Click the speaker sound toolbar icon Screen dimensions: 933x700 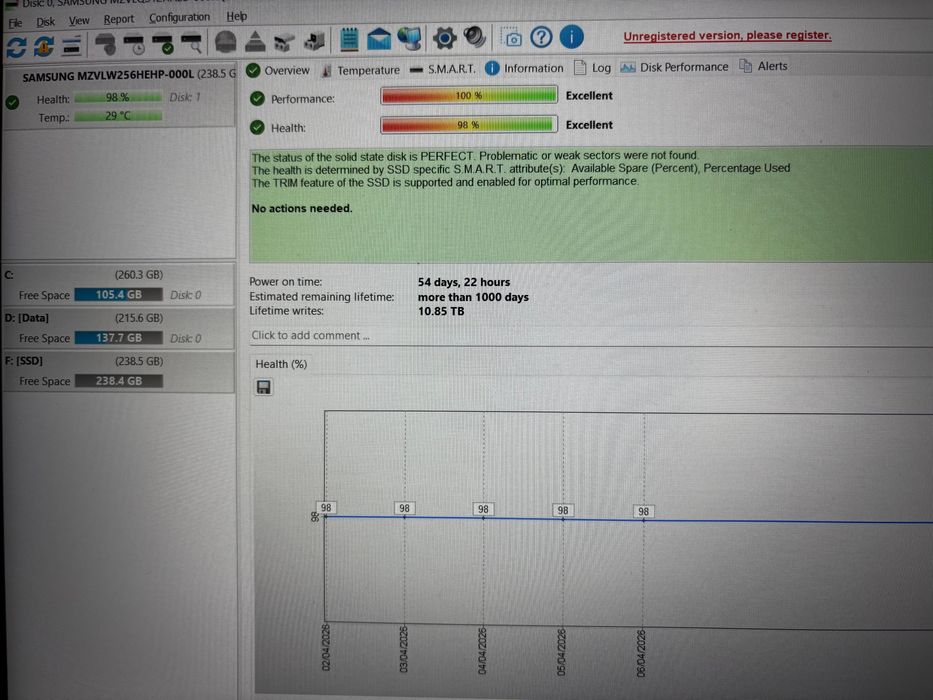475,38
